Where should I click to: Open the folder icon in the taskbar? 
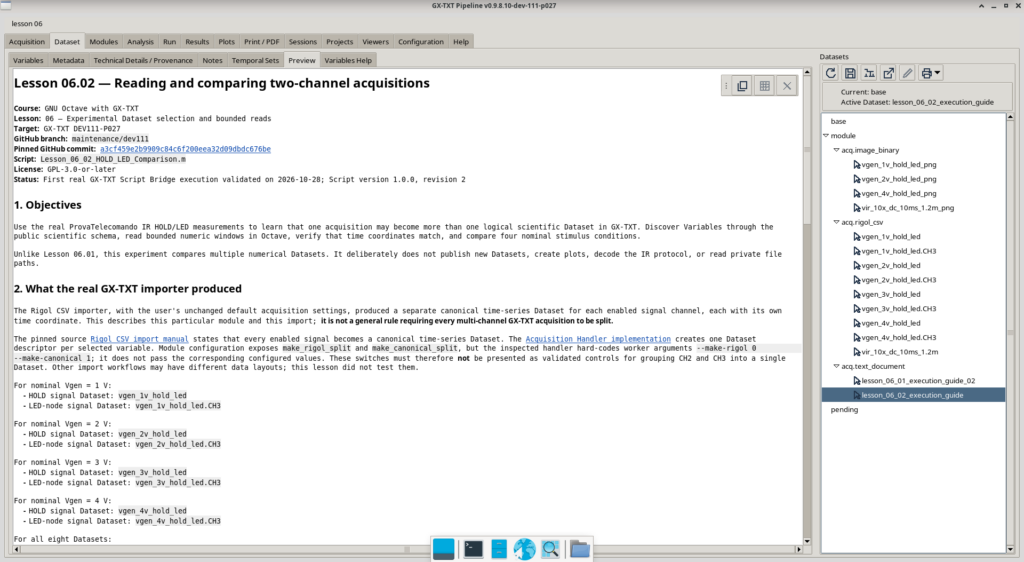click(579, 549)
